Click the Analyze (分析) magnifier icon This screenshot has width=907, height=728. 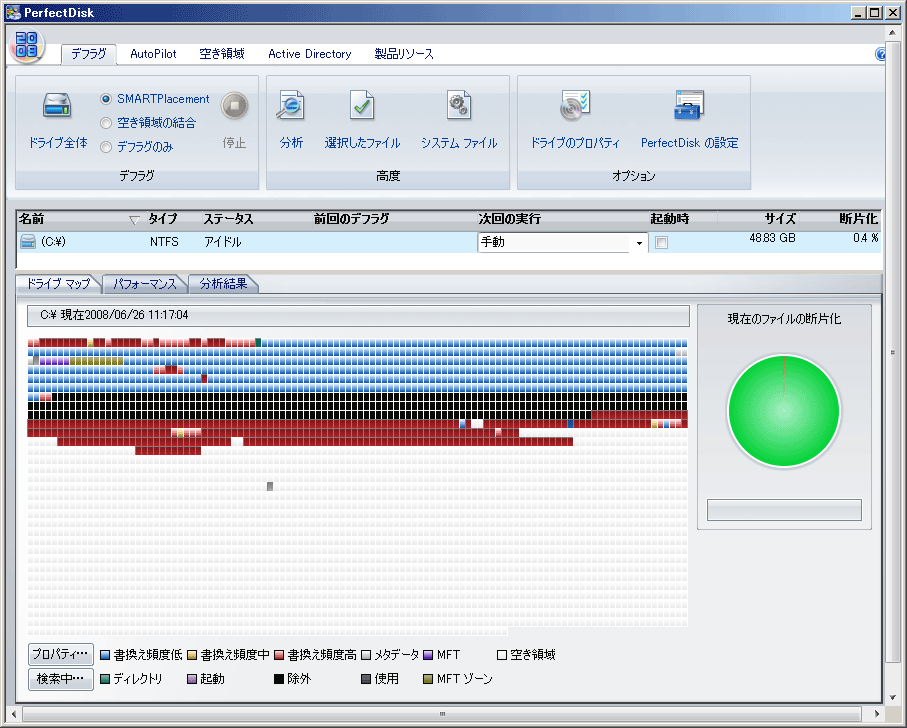pyautogui.click(x=290, y=105)
